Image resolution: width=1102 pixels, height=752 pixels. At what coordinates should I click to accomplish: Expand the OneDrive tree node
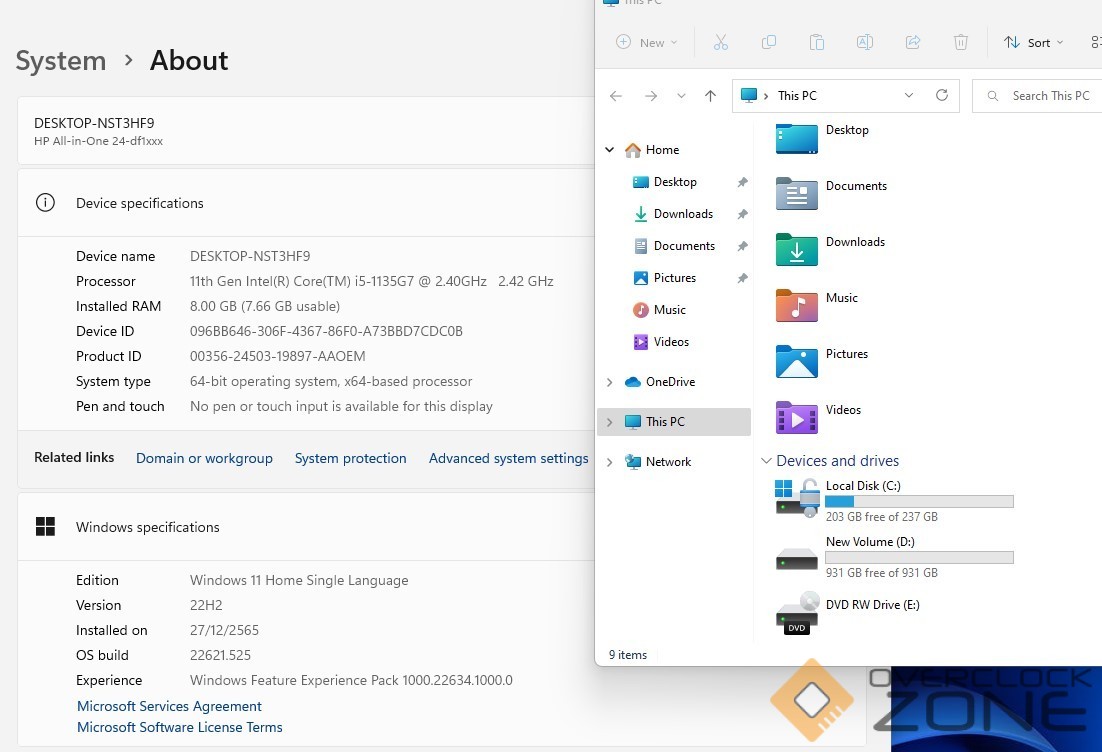tap(609, 382)
